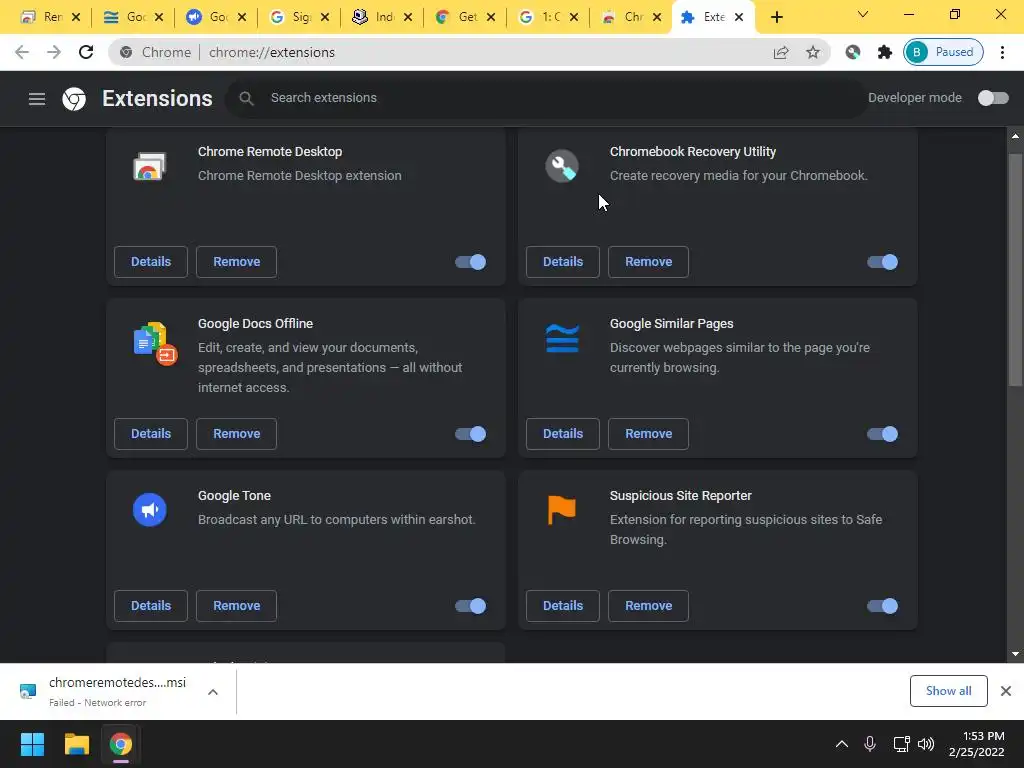Click the Google Similar Pages wave icon
Image resolution: width=1024 pixels, height=768 pixels.
[x=562, y=338]
